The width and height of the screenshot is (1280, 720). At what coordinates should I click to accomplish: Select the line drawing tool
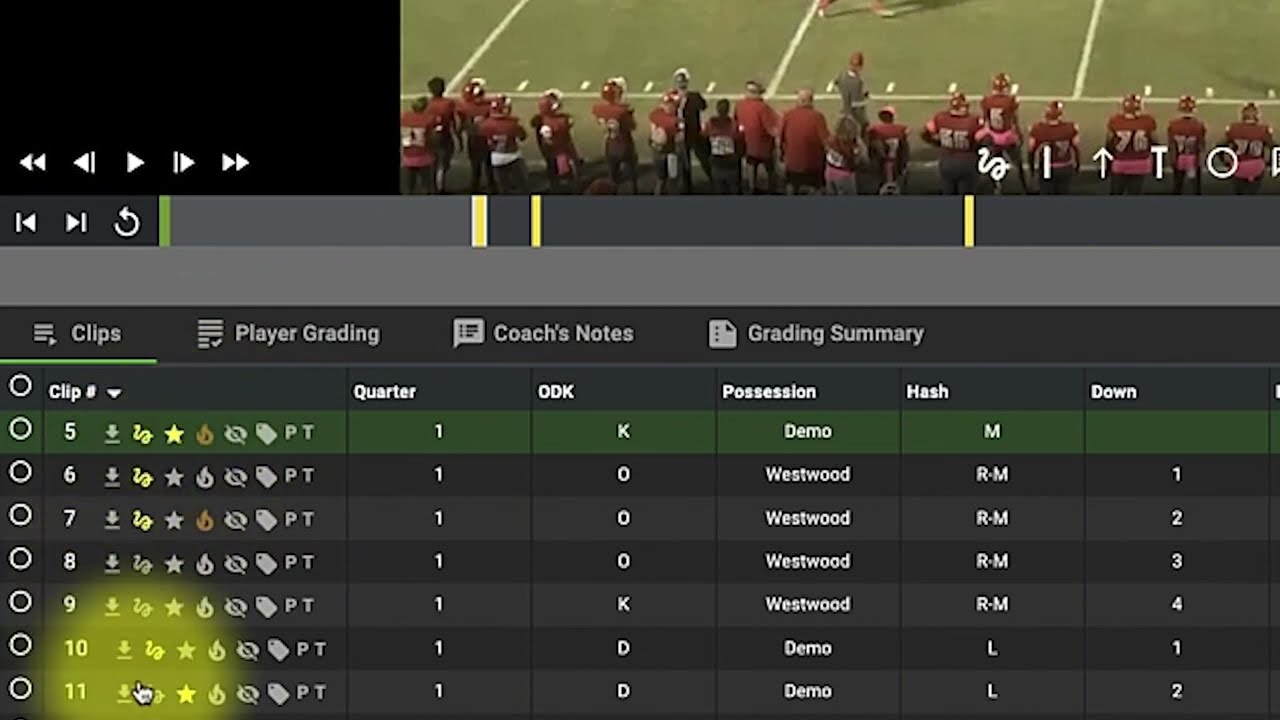click(1046, 163)
